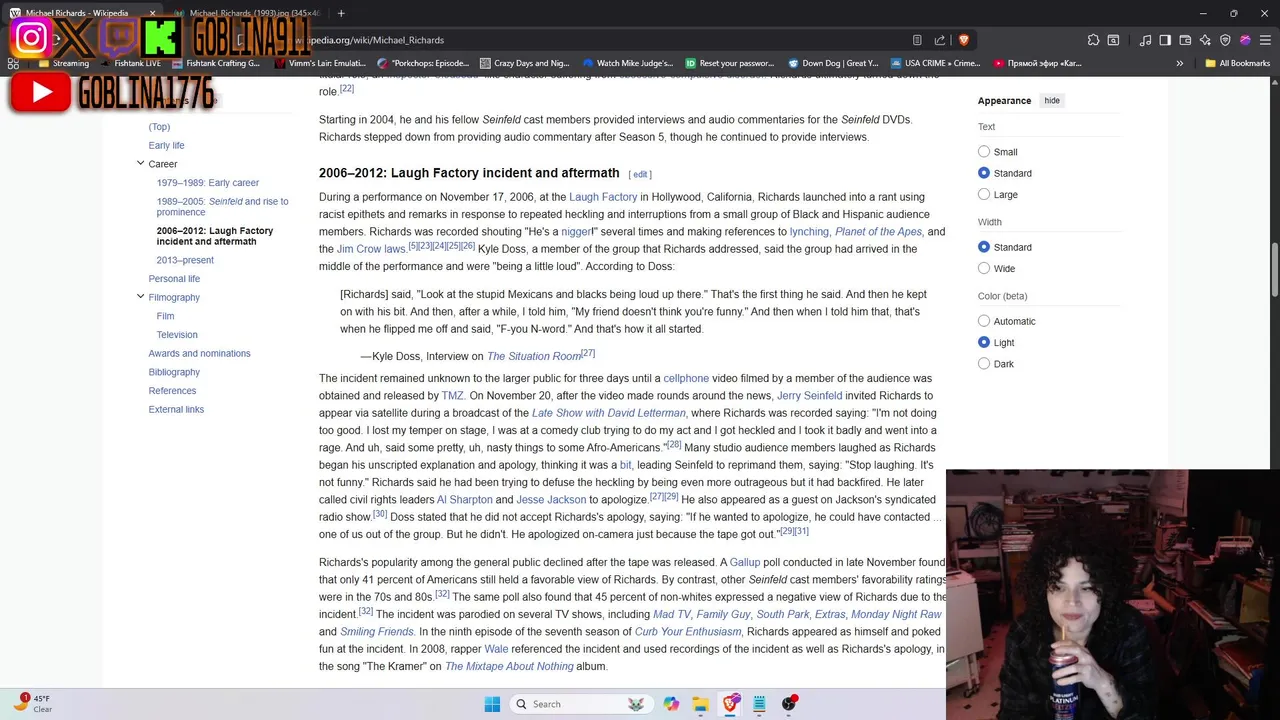Click the tab search icon in toolbar
Image resolution: width=1280 pixels, height=720 pixels.
(1113, 40)
